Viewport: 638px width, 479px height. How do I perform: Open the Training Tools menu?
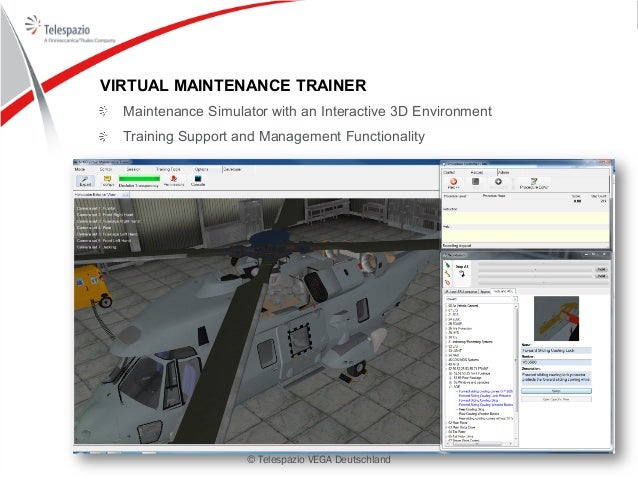coord(168,169)
